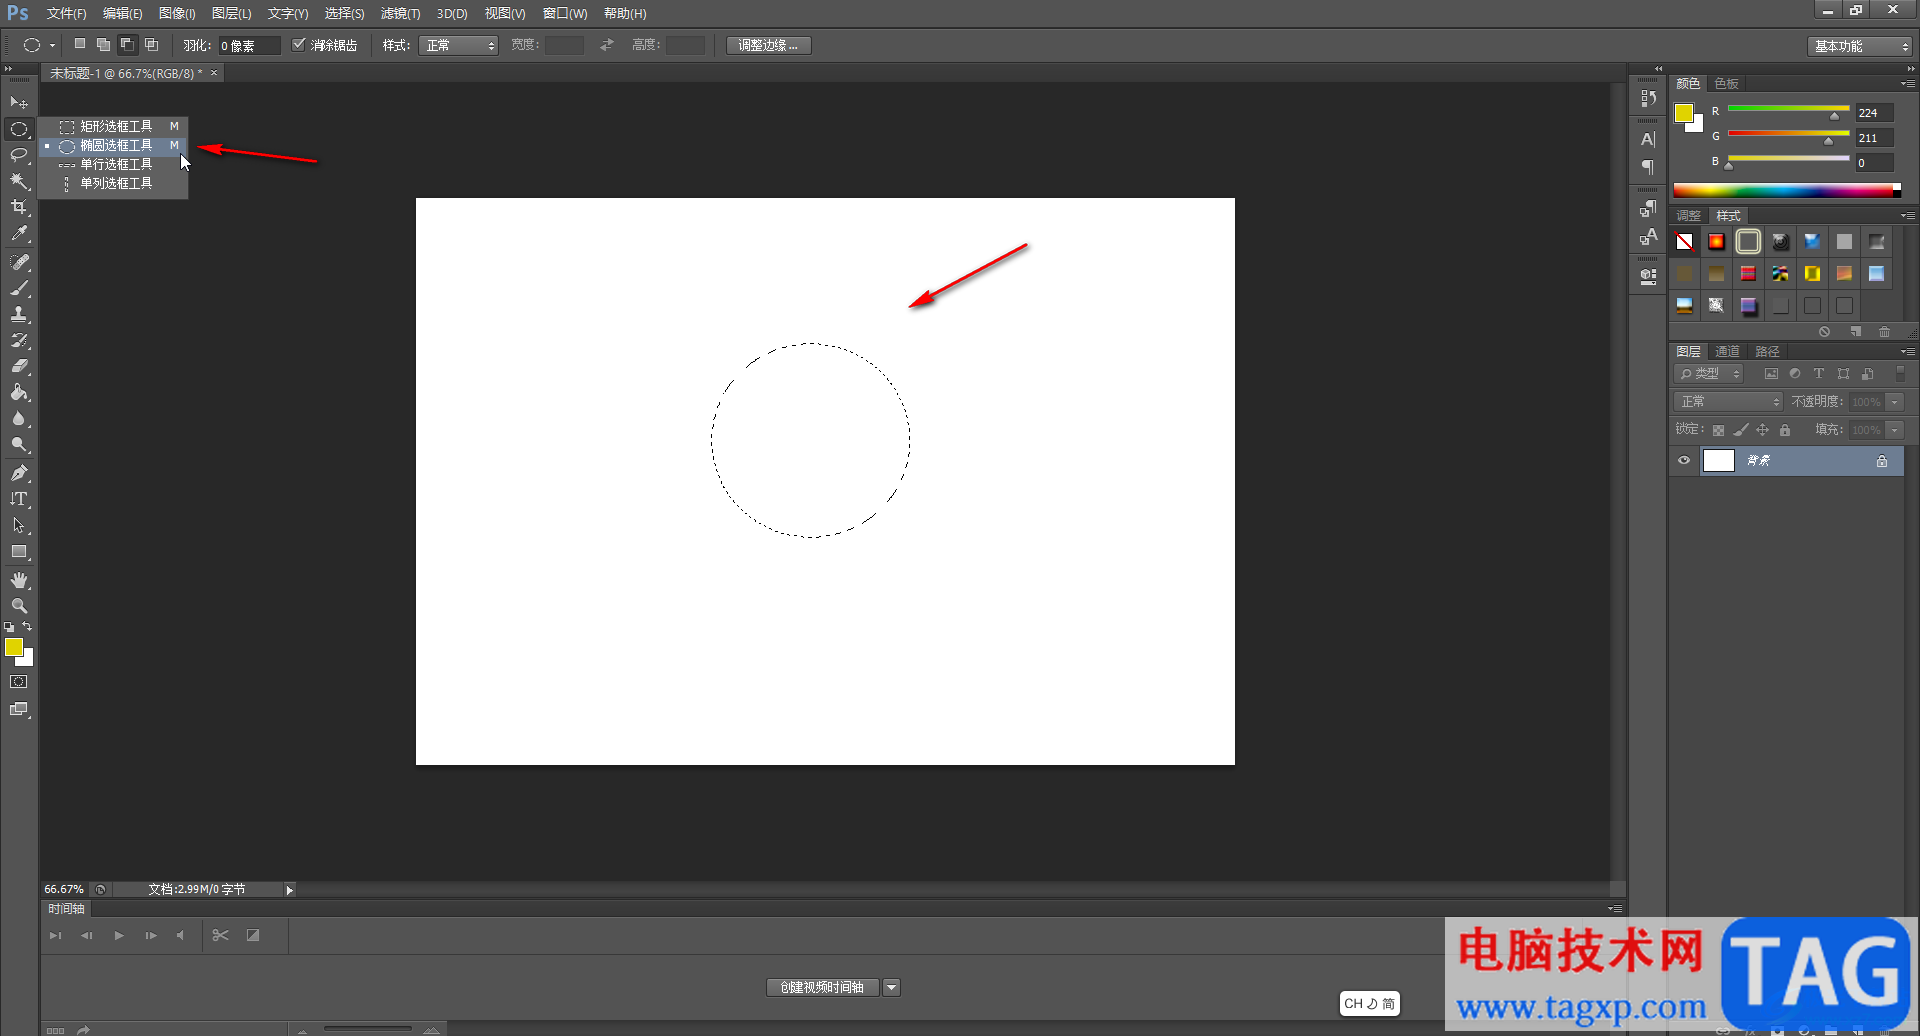Viewport: 1920px width, 1036px height.
Task: Select the Path Selection tool
Action: pyautogui.click(x=19, y=525)
